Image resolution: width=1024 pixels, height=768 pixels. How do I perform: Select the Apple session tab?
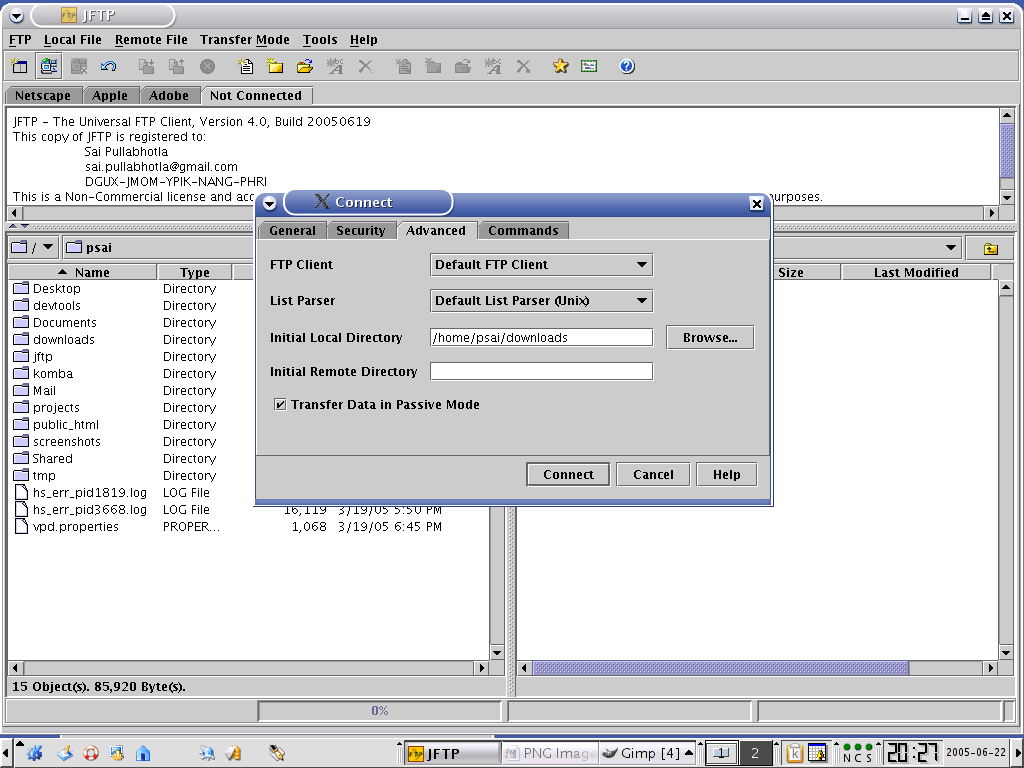tap(110, 95)
